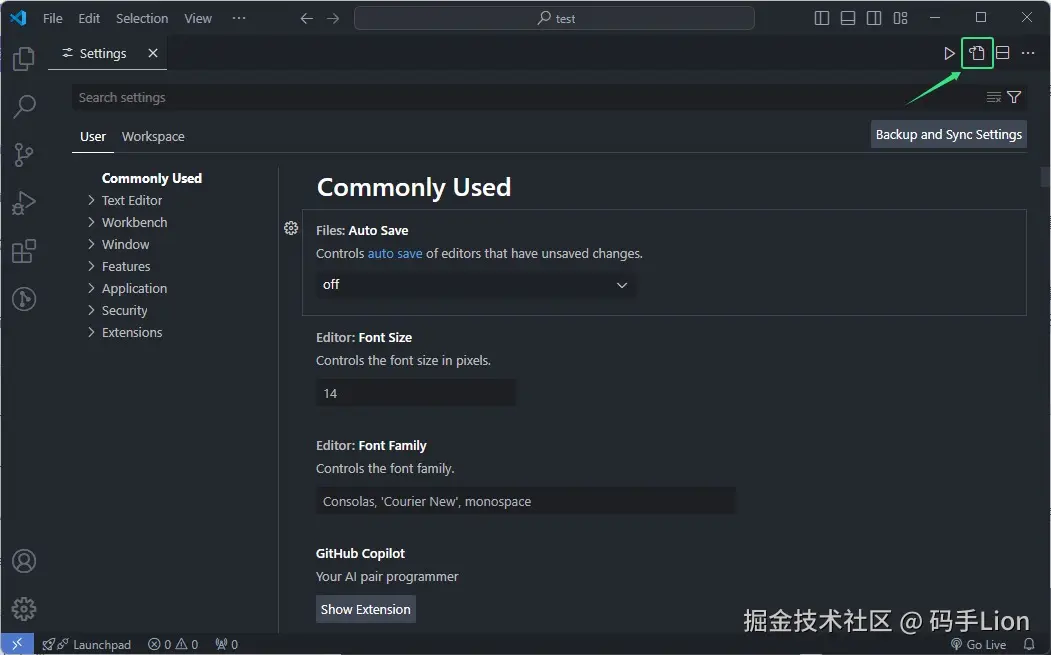Expand the Window settings group
Screen dimensions: 1051x655
pyautogui.click(x=125, y=245)
